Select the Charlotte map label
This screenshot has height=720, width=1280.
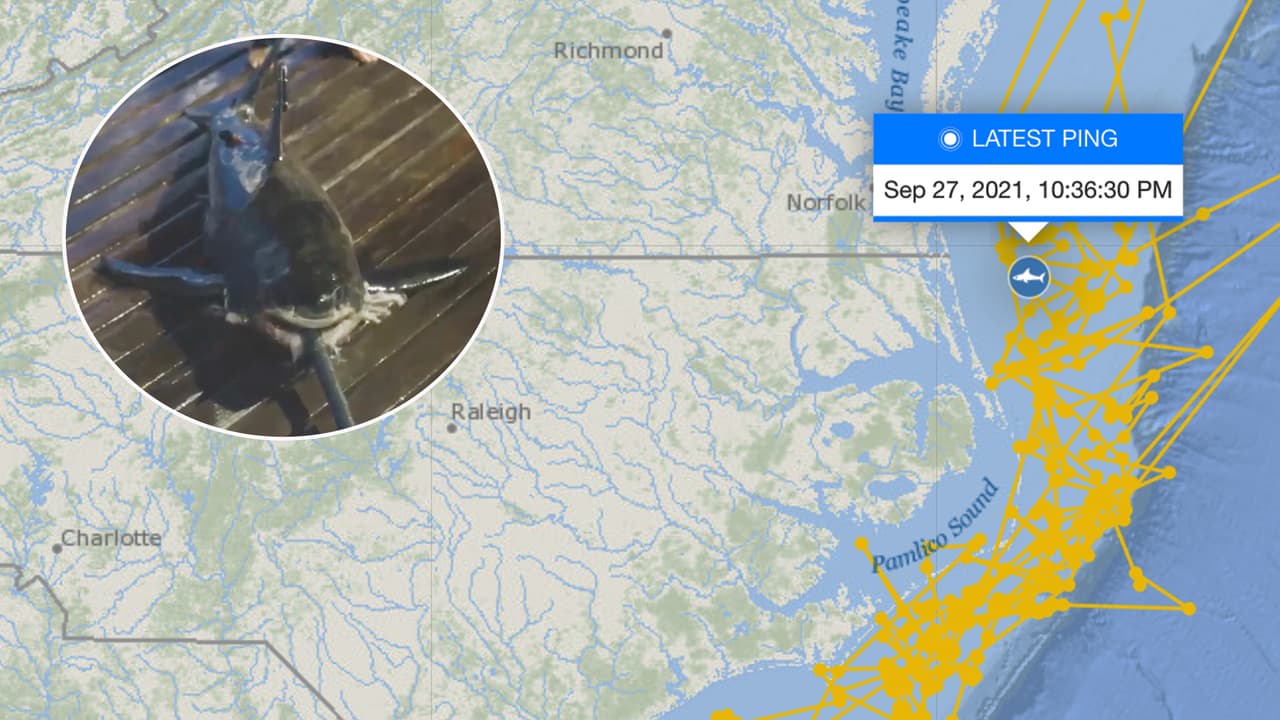111,538
